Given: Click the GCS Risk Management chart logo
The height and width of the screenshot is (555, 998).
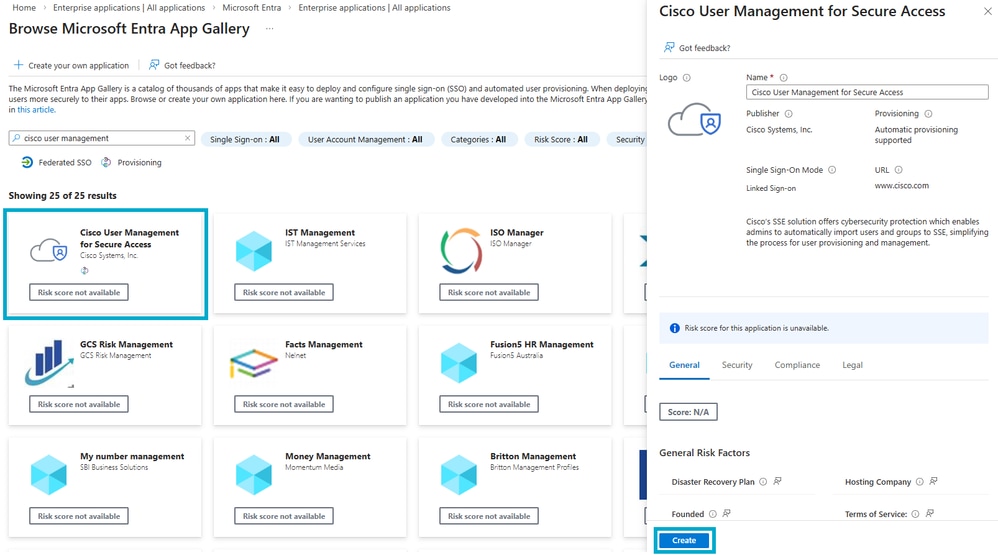Looking at the screenshot, I should [x=49, y=363].
